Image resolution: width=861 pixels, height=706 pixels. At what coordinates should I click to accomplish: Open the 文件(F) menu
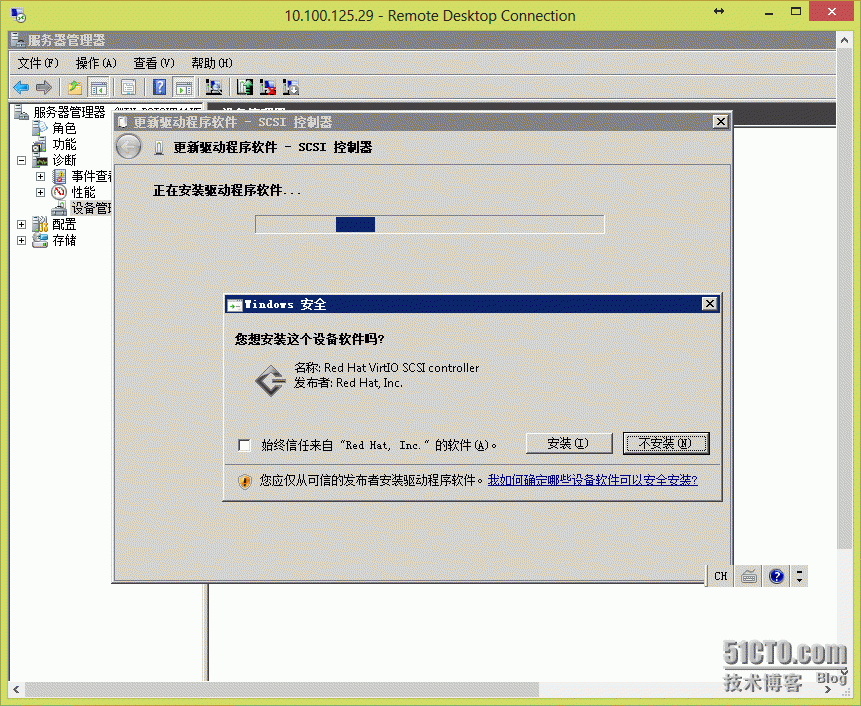[38, 63]
